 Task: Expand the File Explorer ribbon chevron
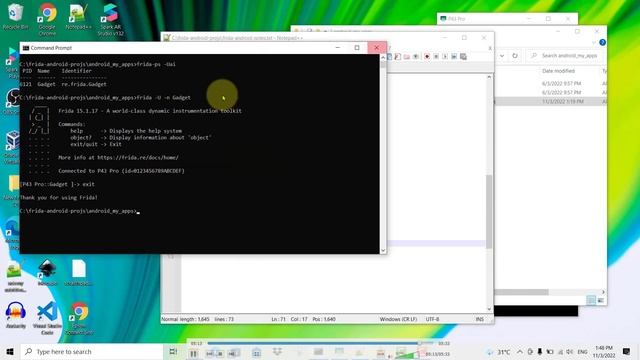(594, 42)
